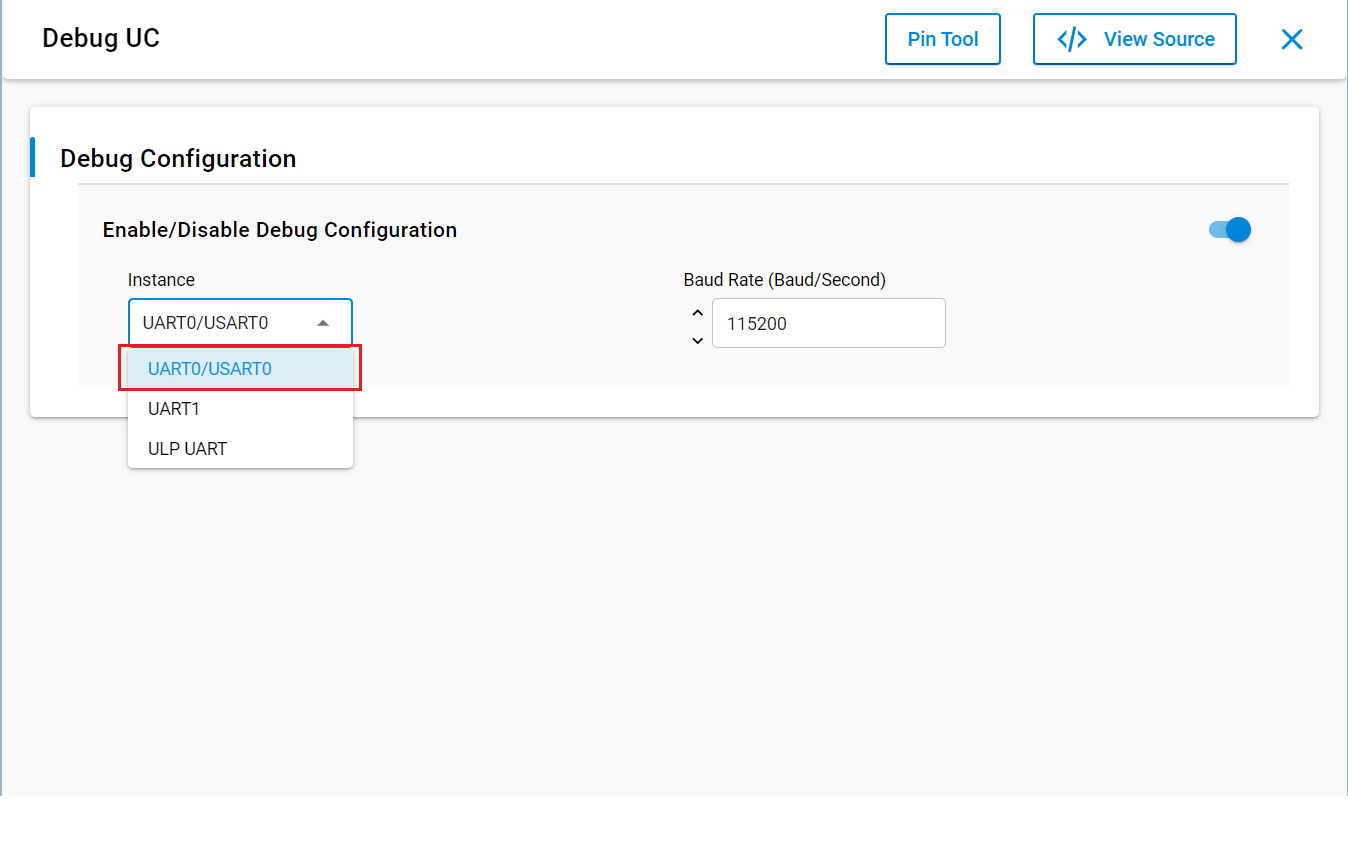
Task: Disable the Debug Configuration toggle switch
Action: [x=1230, y=230]
